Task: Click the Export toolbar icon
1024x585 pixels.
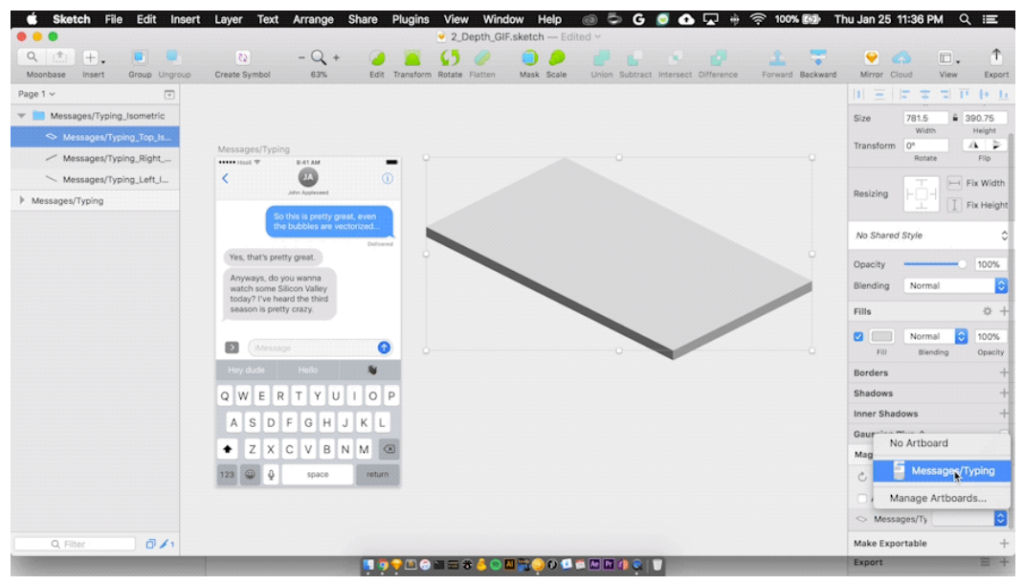Action: coord(996,57)
